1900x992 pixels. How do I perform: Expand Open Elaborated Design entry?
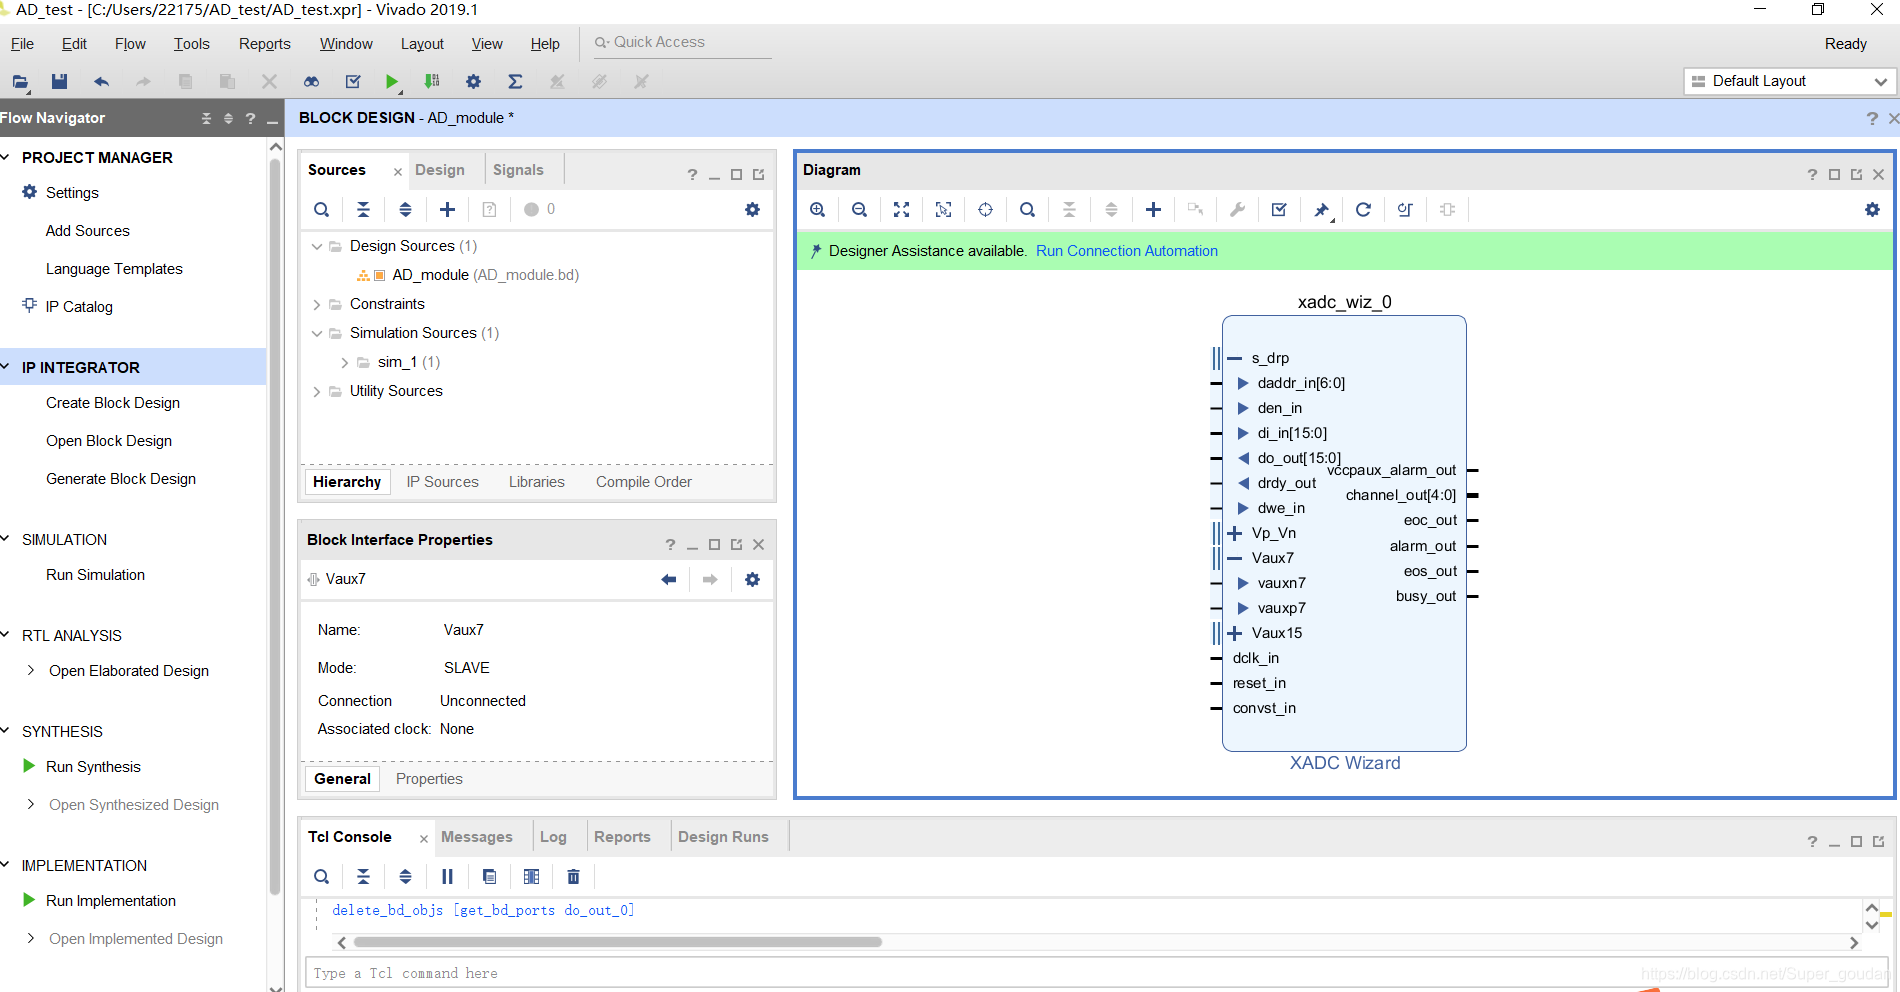click(31, 670)
